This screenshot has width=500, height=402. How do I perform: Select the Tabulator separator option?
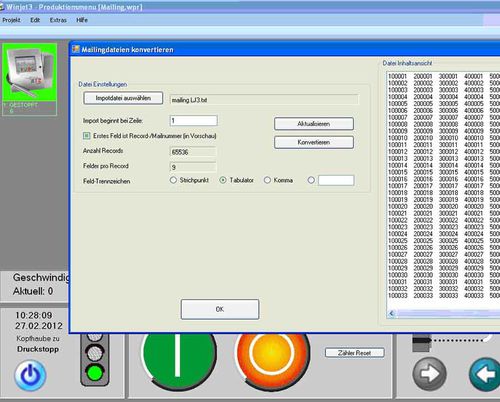coord(223,180)
